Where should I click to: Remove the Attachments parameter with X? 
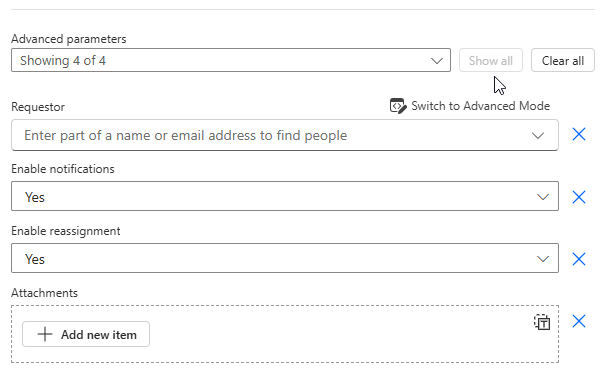pos(579,321)
